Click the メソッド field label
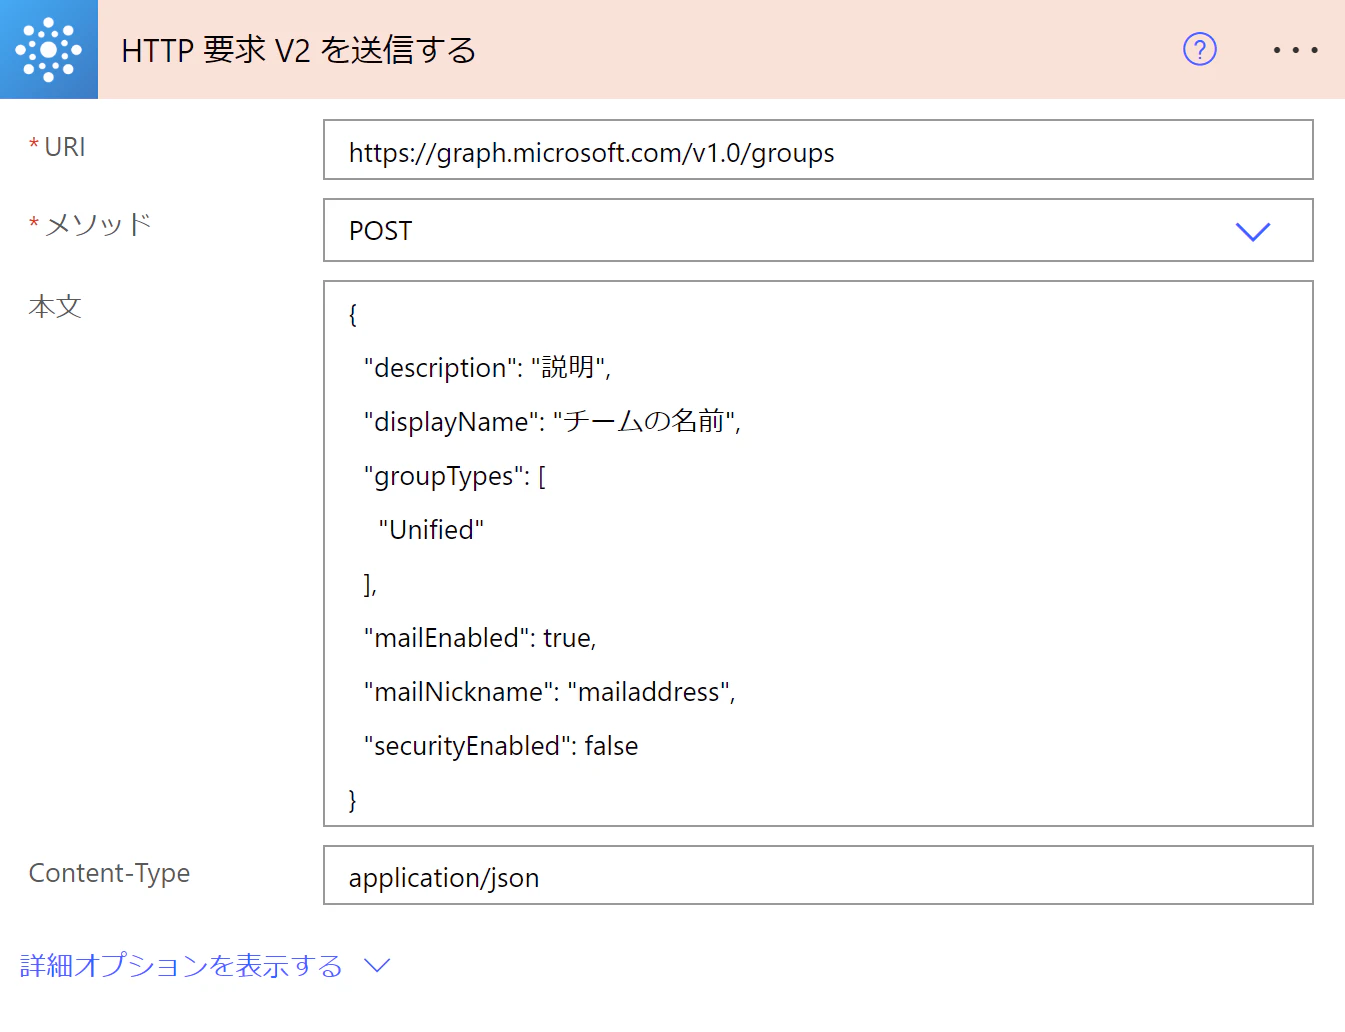The width and height of the screenshot is (1345, 1032). [x=98, y=224]
